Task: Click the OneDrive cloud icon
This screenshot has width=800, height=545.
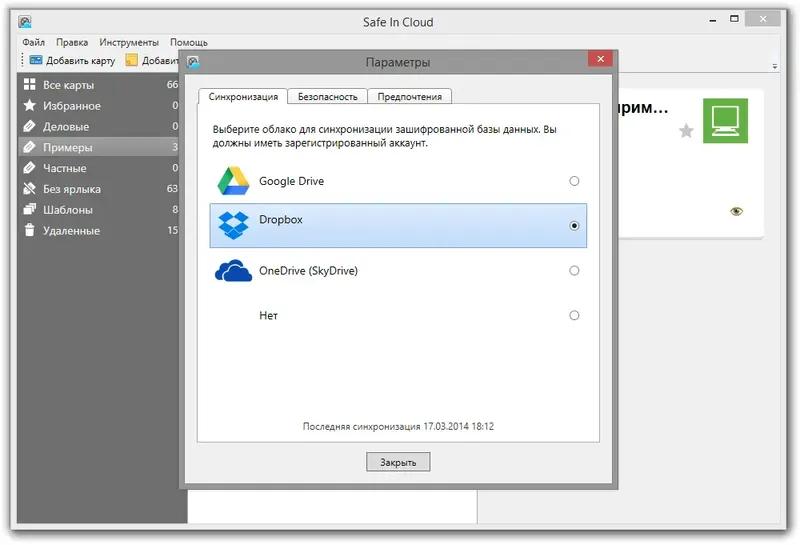Action: pos(233,271)
